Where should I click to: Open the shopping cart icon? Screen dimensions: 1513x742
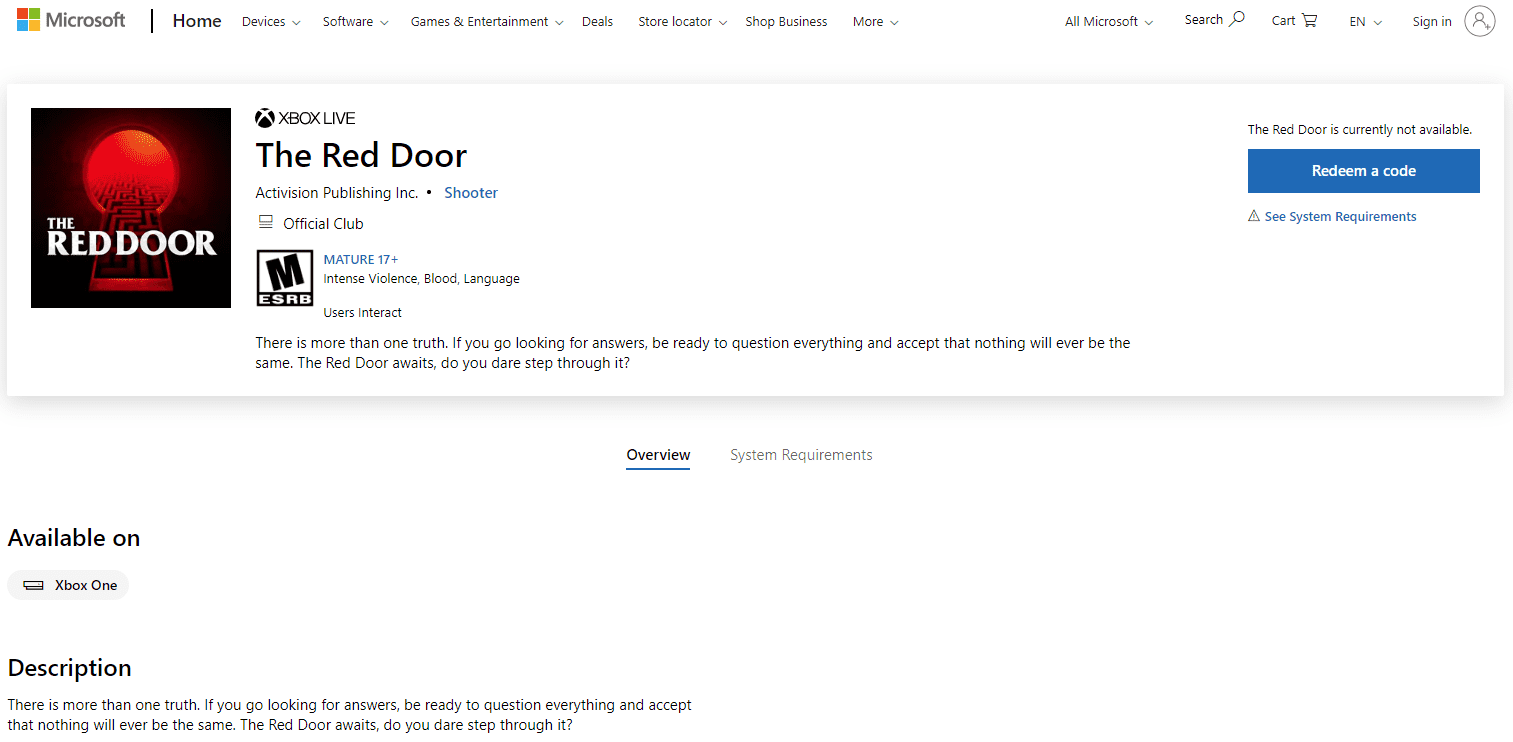[x=1310, y=20]
